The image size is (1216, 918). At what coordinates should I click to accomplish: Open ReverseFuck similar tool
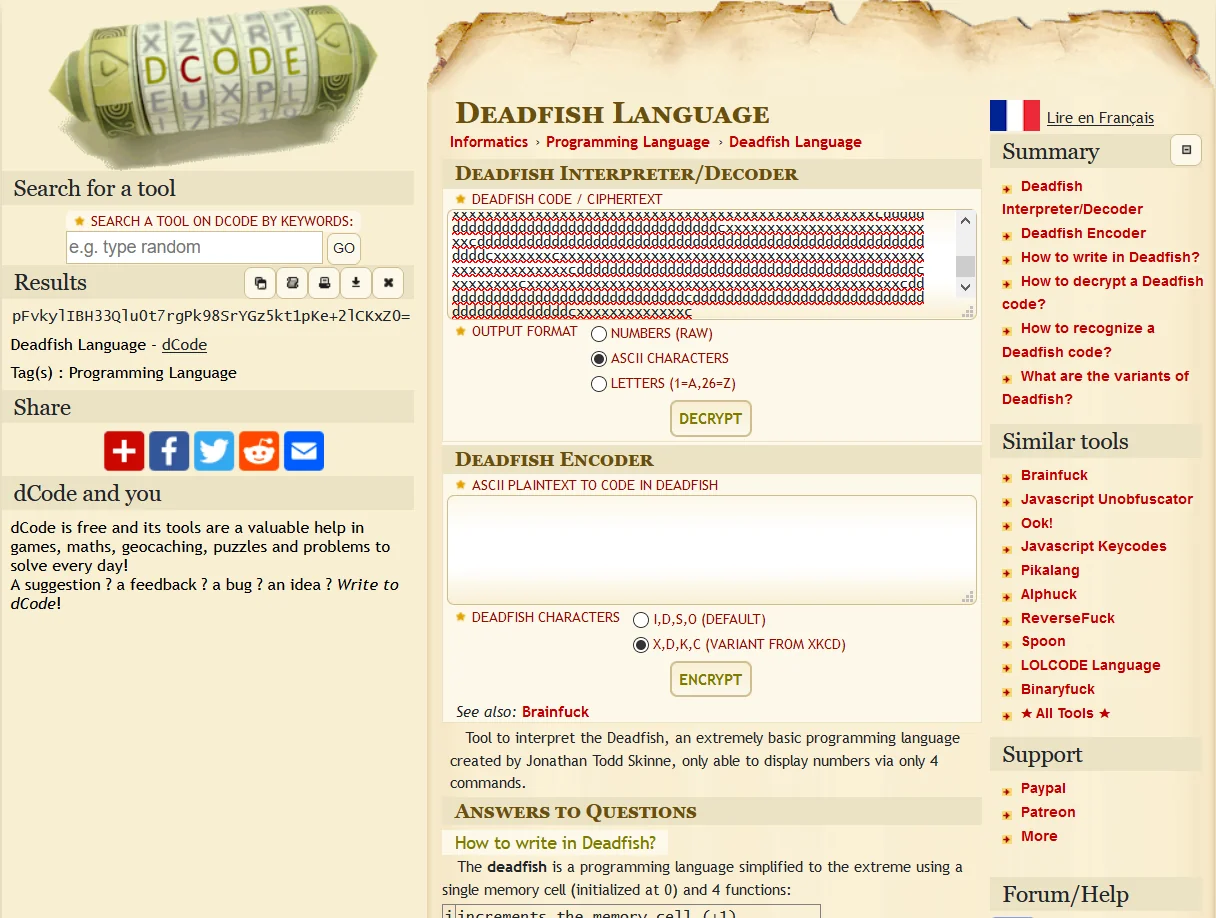point(1068,618)
